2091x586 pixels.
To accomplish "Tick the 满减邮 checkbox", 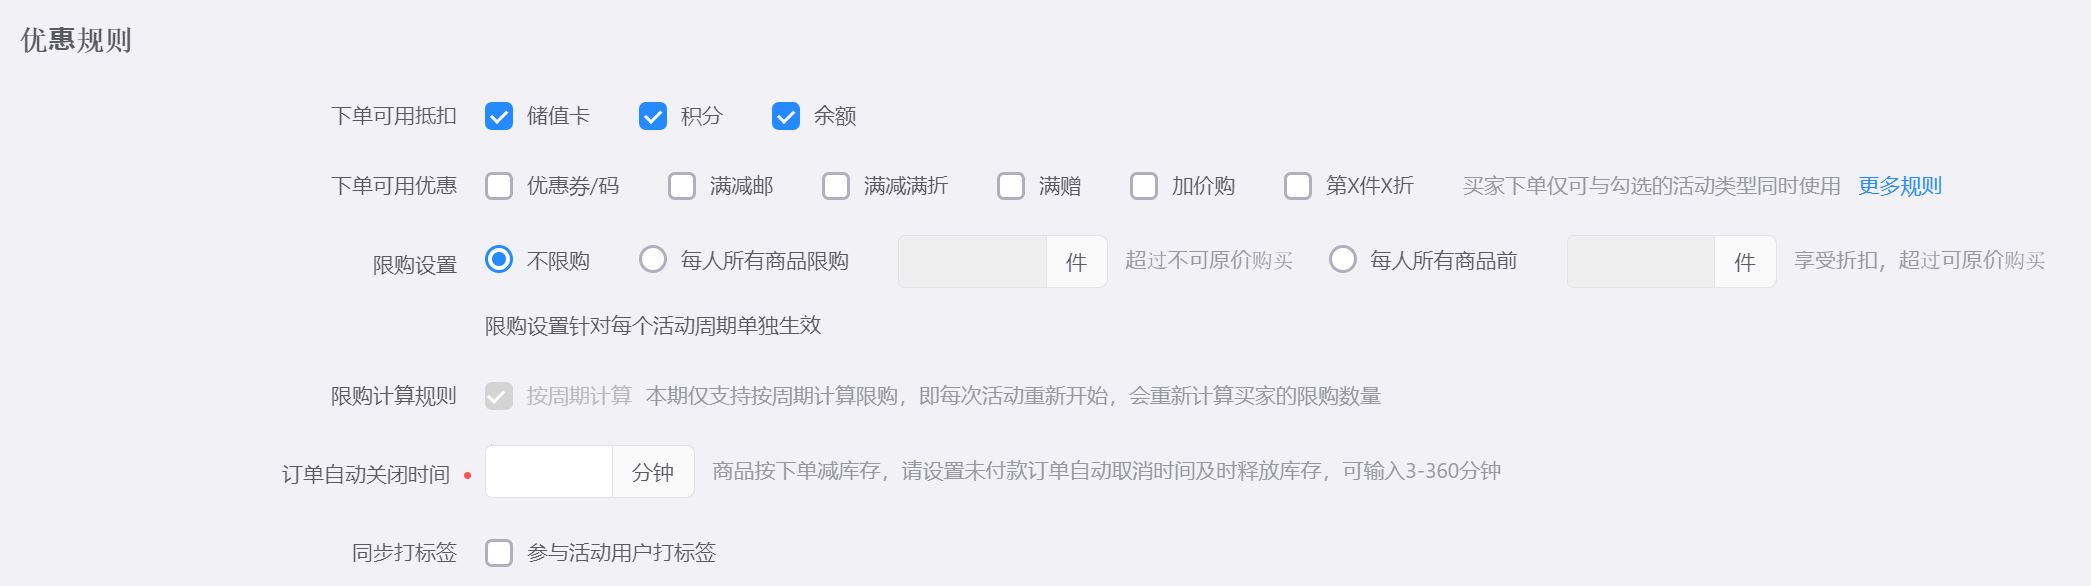I will point(682,186).
